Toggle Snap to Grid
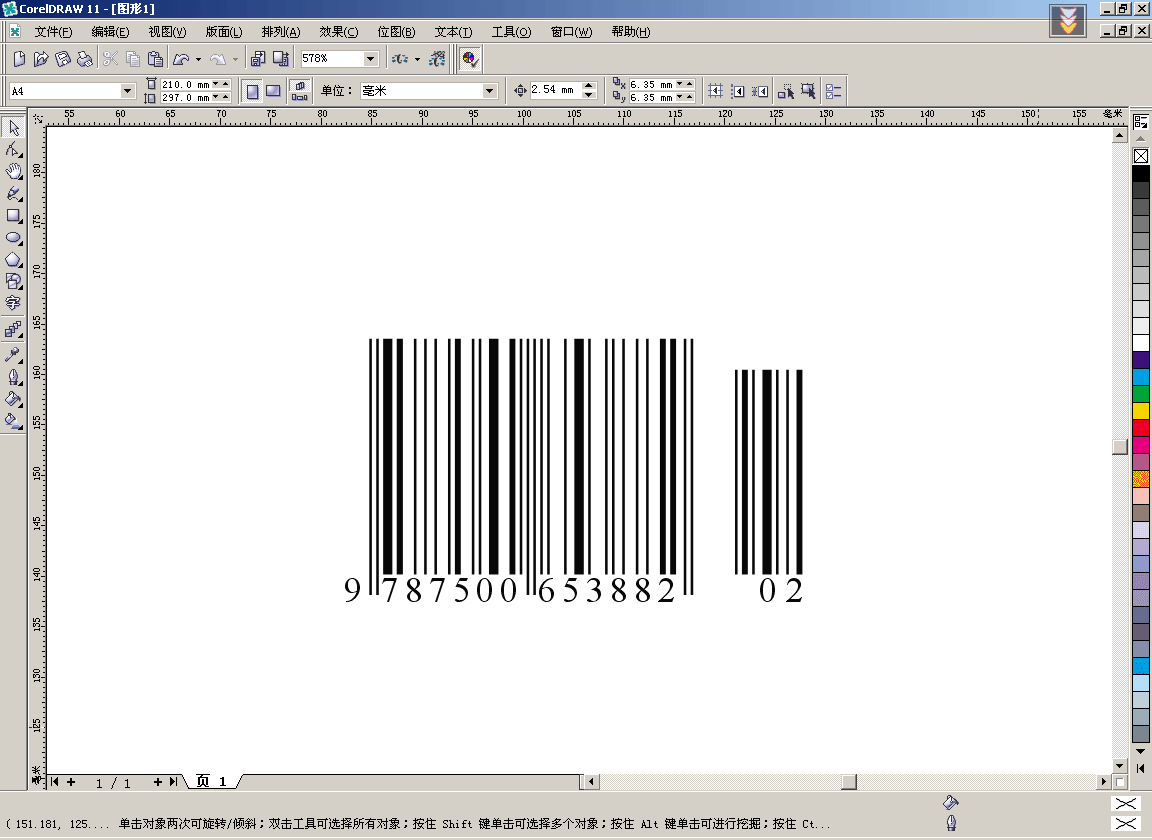 pos(715,91)
